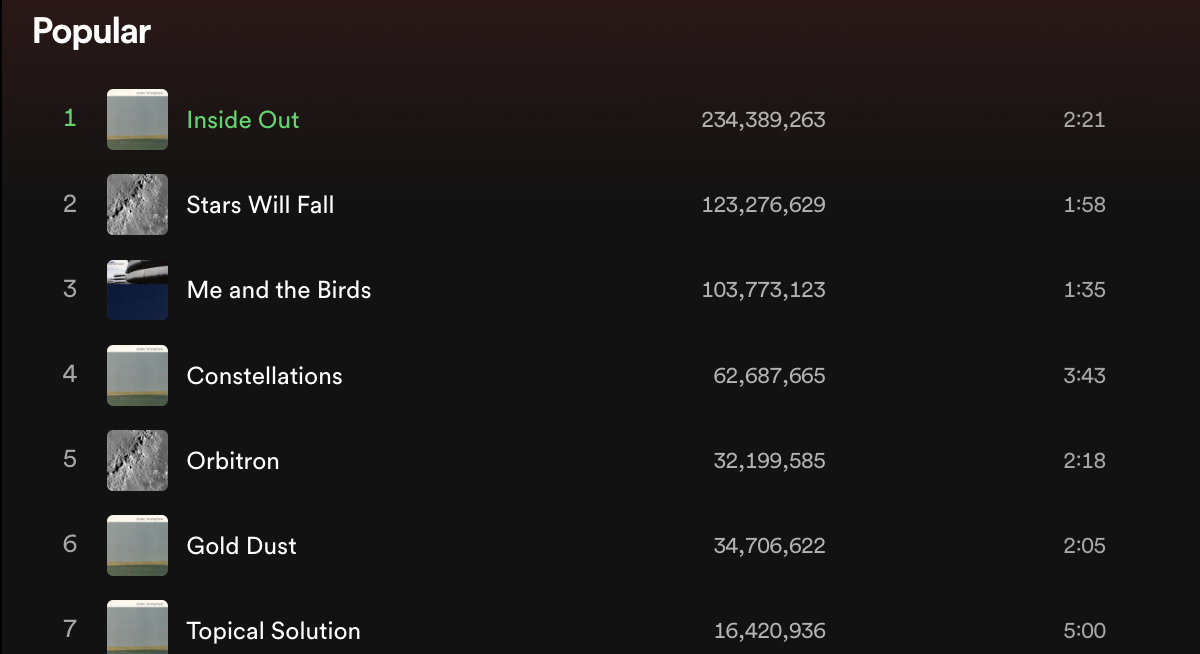Click the Popular section heading
The image size is (1200, 654).
coord(91,32)
